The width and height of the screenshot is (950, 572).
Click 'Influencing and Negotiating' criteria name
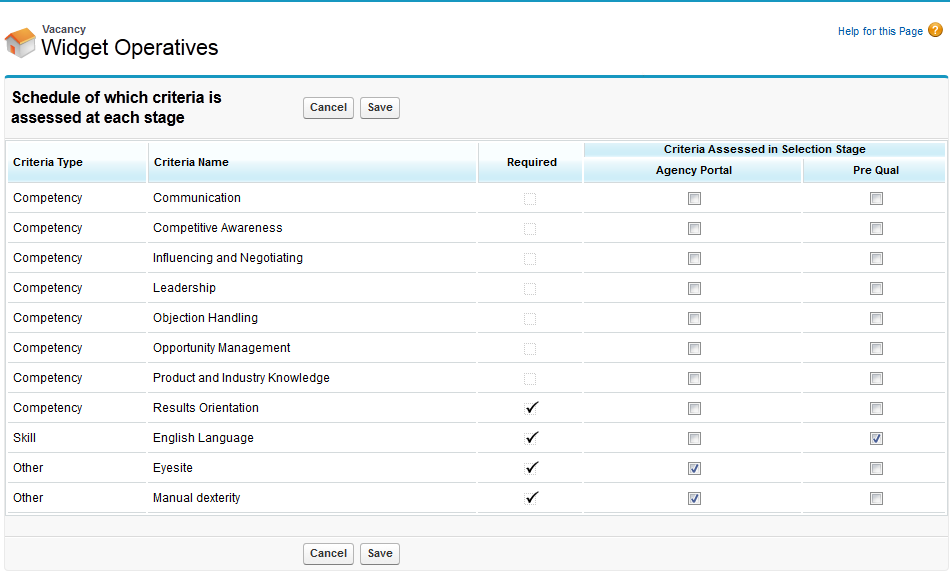[228, 258]
